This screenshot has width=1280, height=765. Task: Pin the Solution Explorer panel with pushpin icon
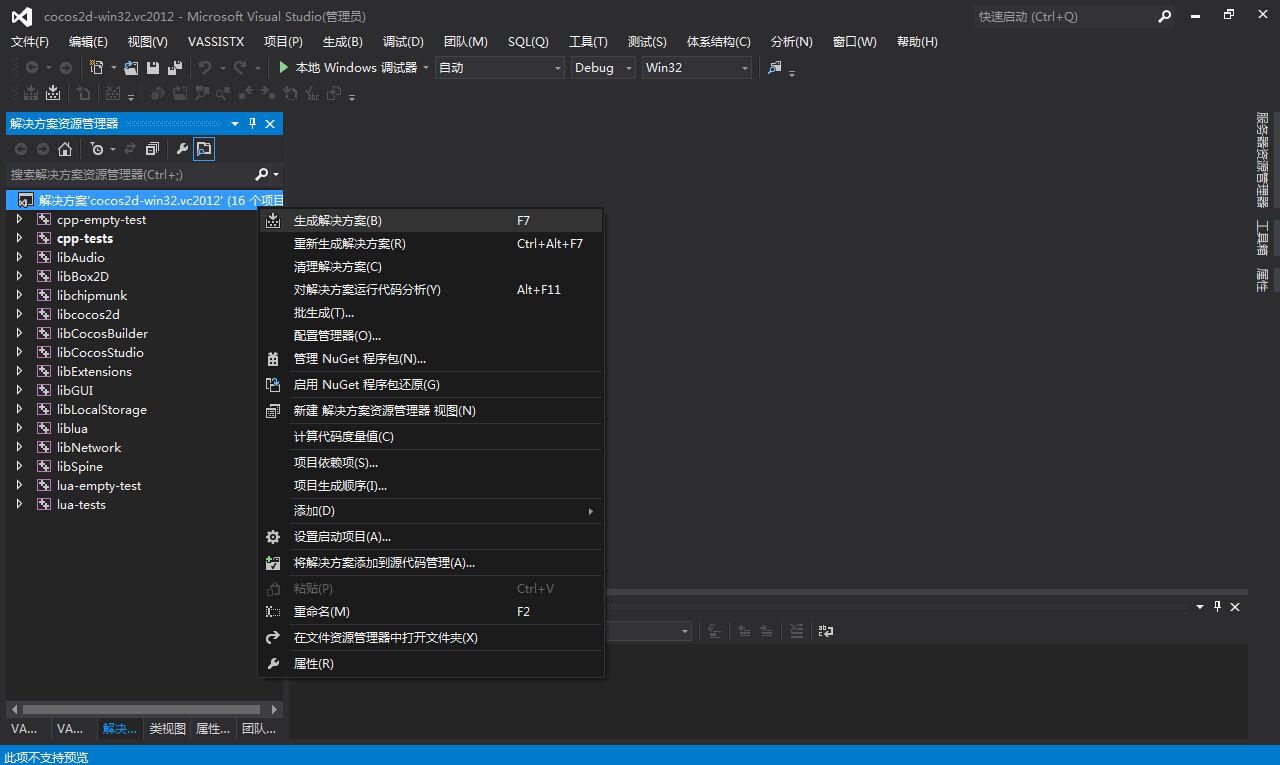coord(253,124)
